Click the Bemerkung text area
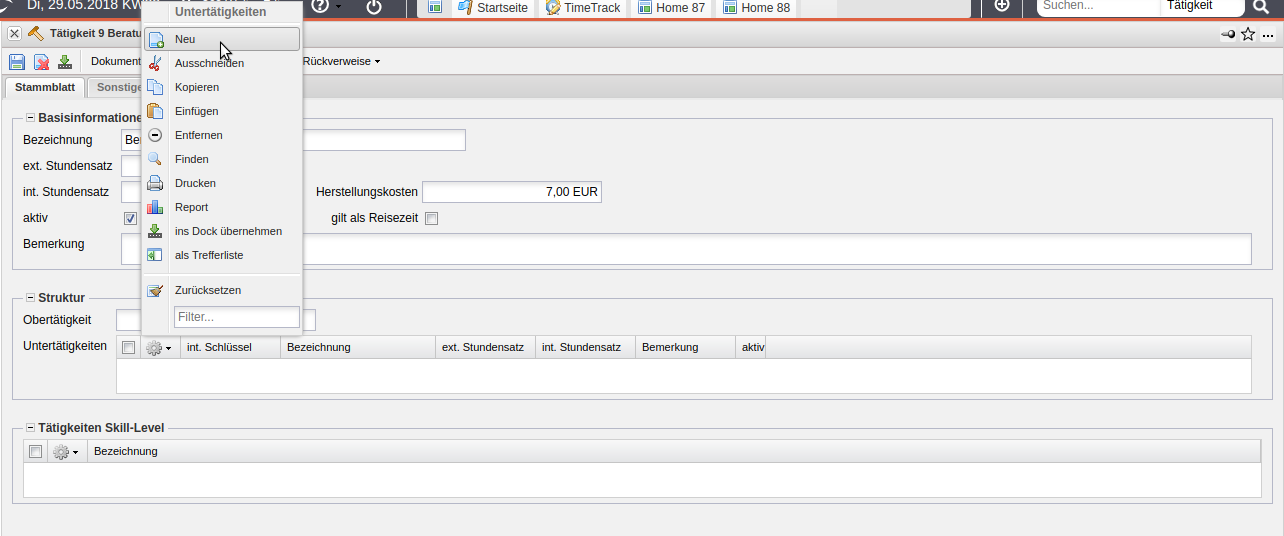 point(686,249)
